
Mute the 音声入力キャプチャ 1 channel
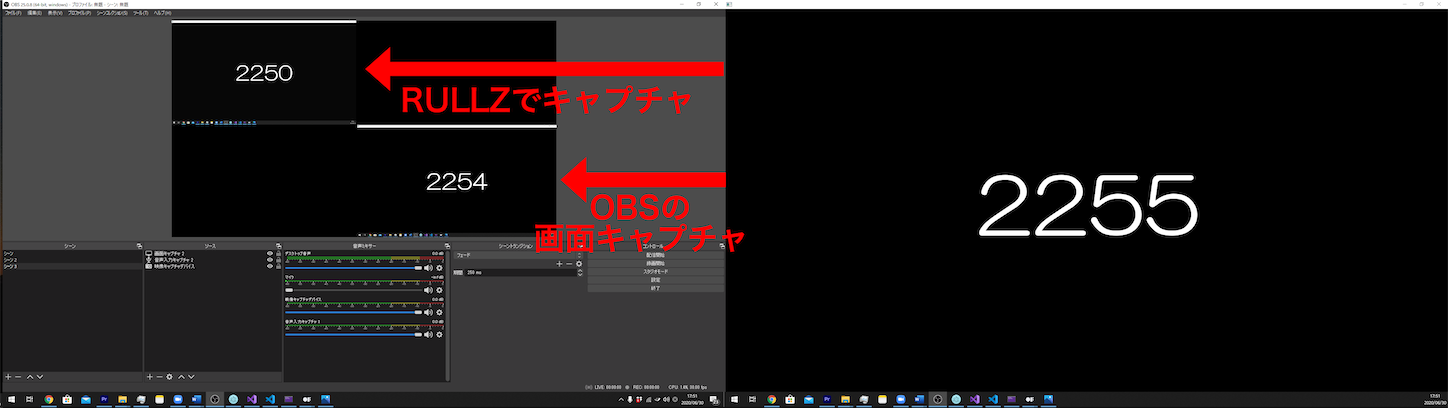(429, 334)
